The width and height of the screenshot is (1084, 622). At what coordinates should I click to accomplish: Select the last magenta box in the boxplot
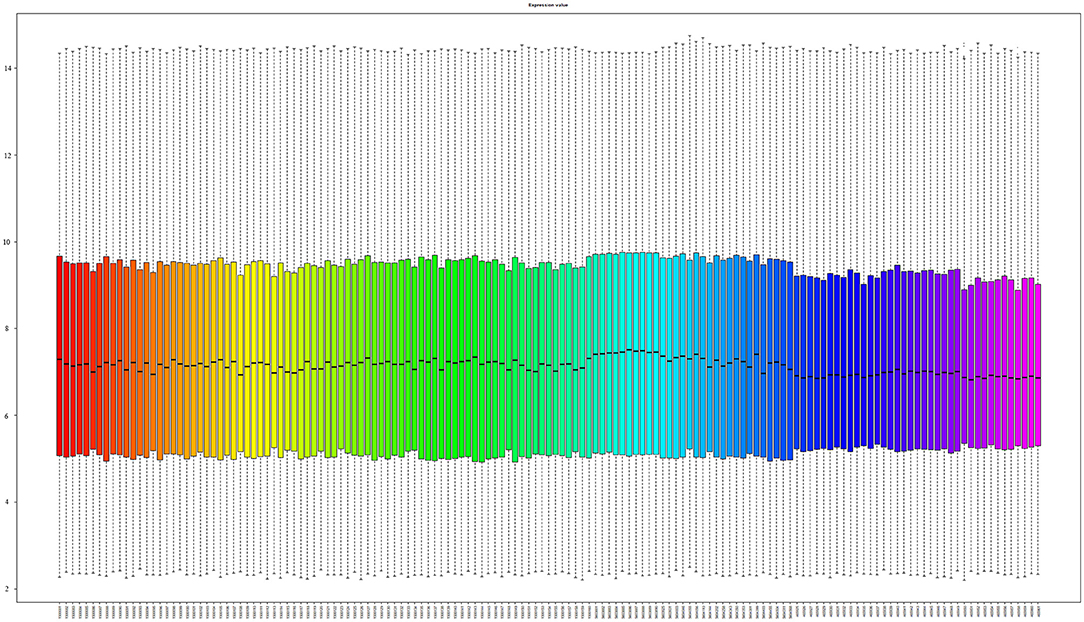pyautogui.click(x=1038, y=365)
